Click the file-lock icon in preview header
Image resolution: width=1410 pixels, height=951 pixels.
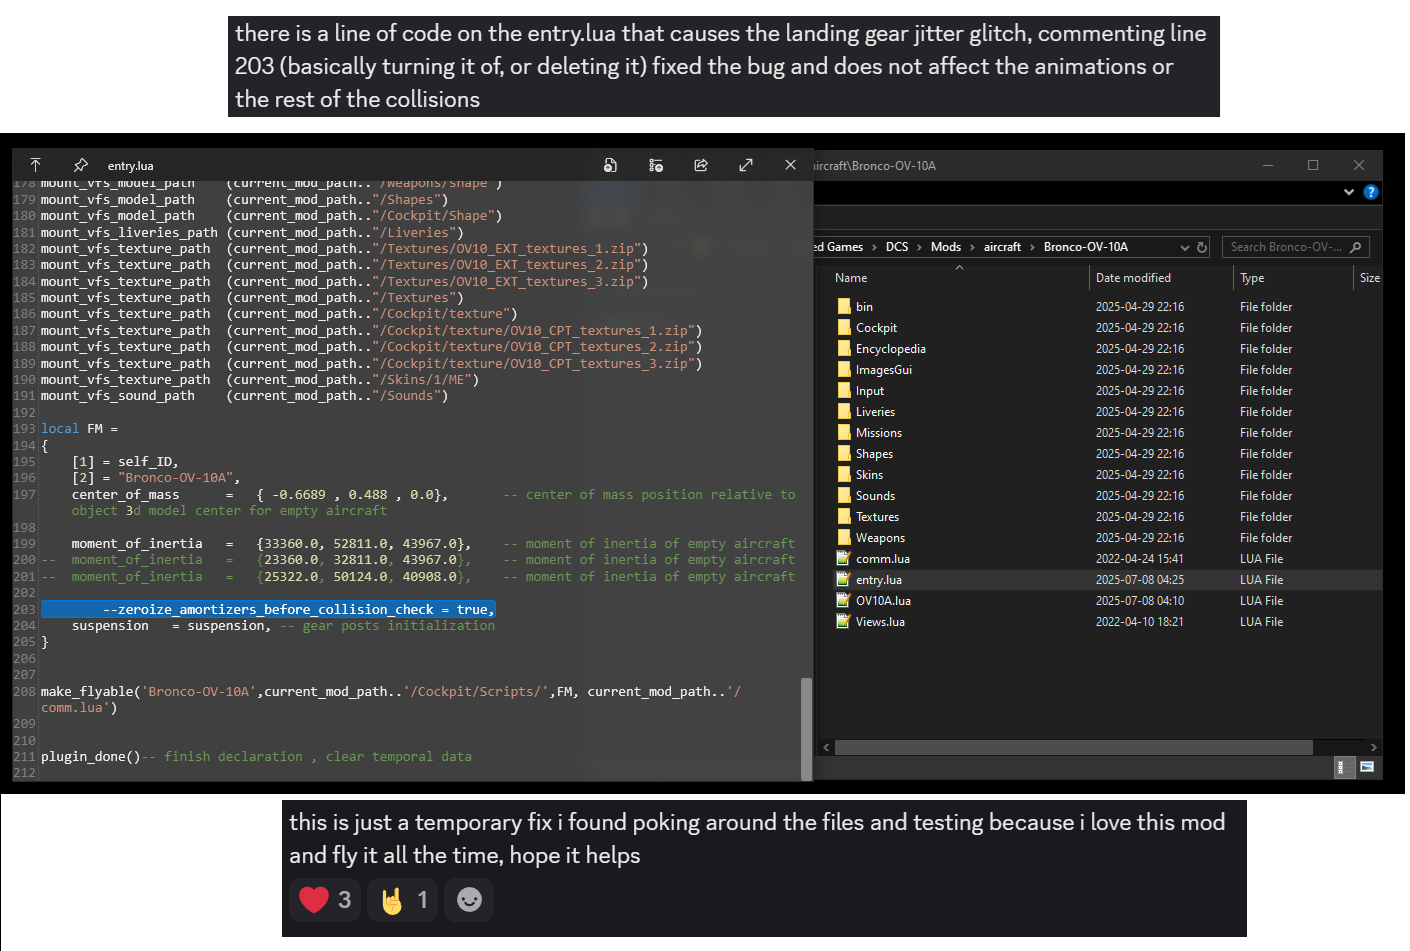(x=610, y=165)
